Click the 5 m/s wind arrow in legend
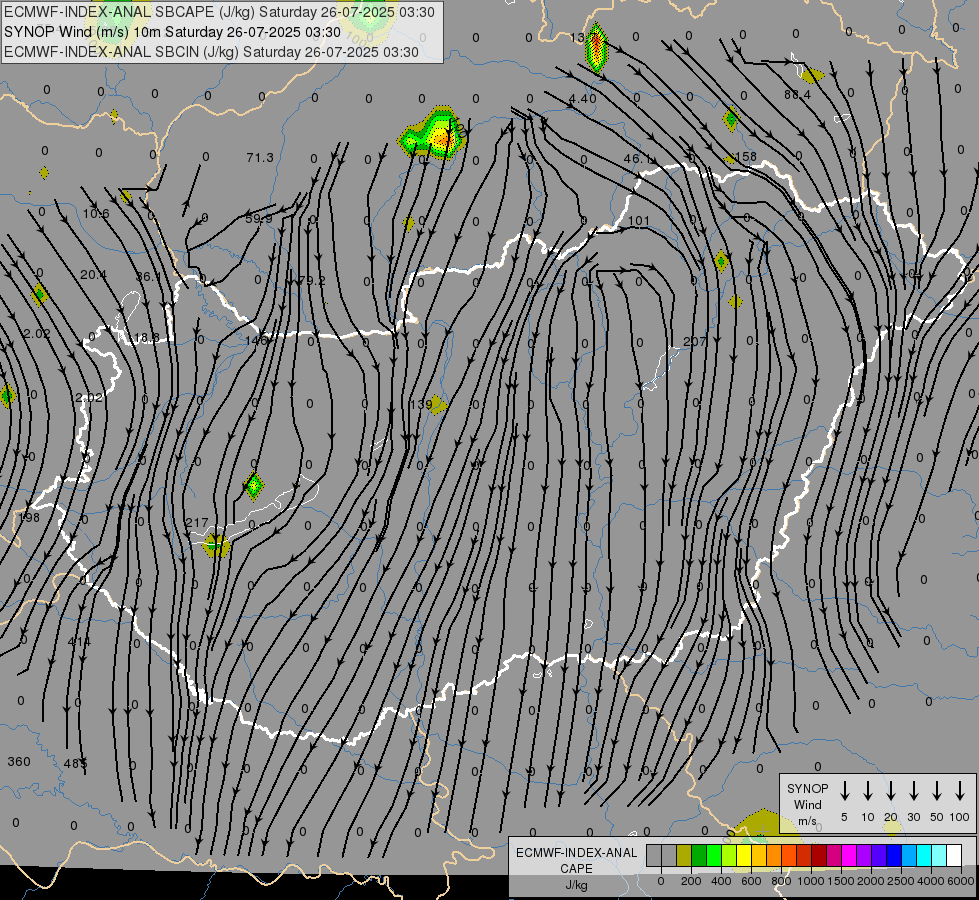 click(x=844, y=791)
